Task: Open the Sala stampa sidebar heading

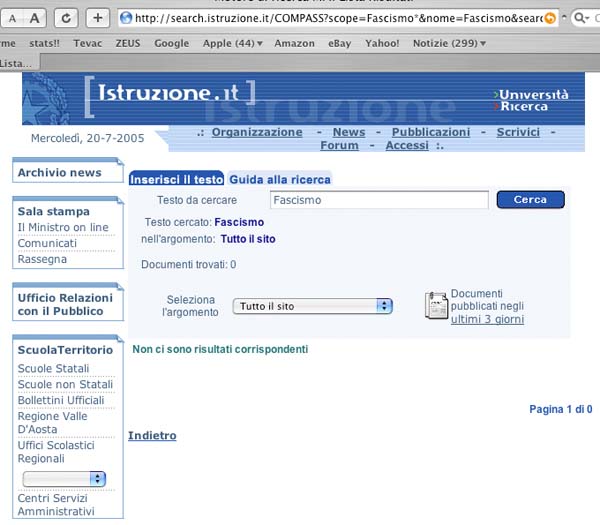Action: [54, 211]
